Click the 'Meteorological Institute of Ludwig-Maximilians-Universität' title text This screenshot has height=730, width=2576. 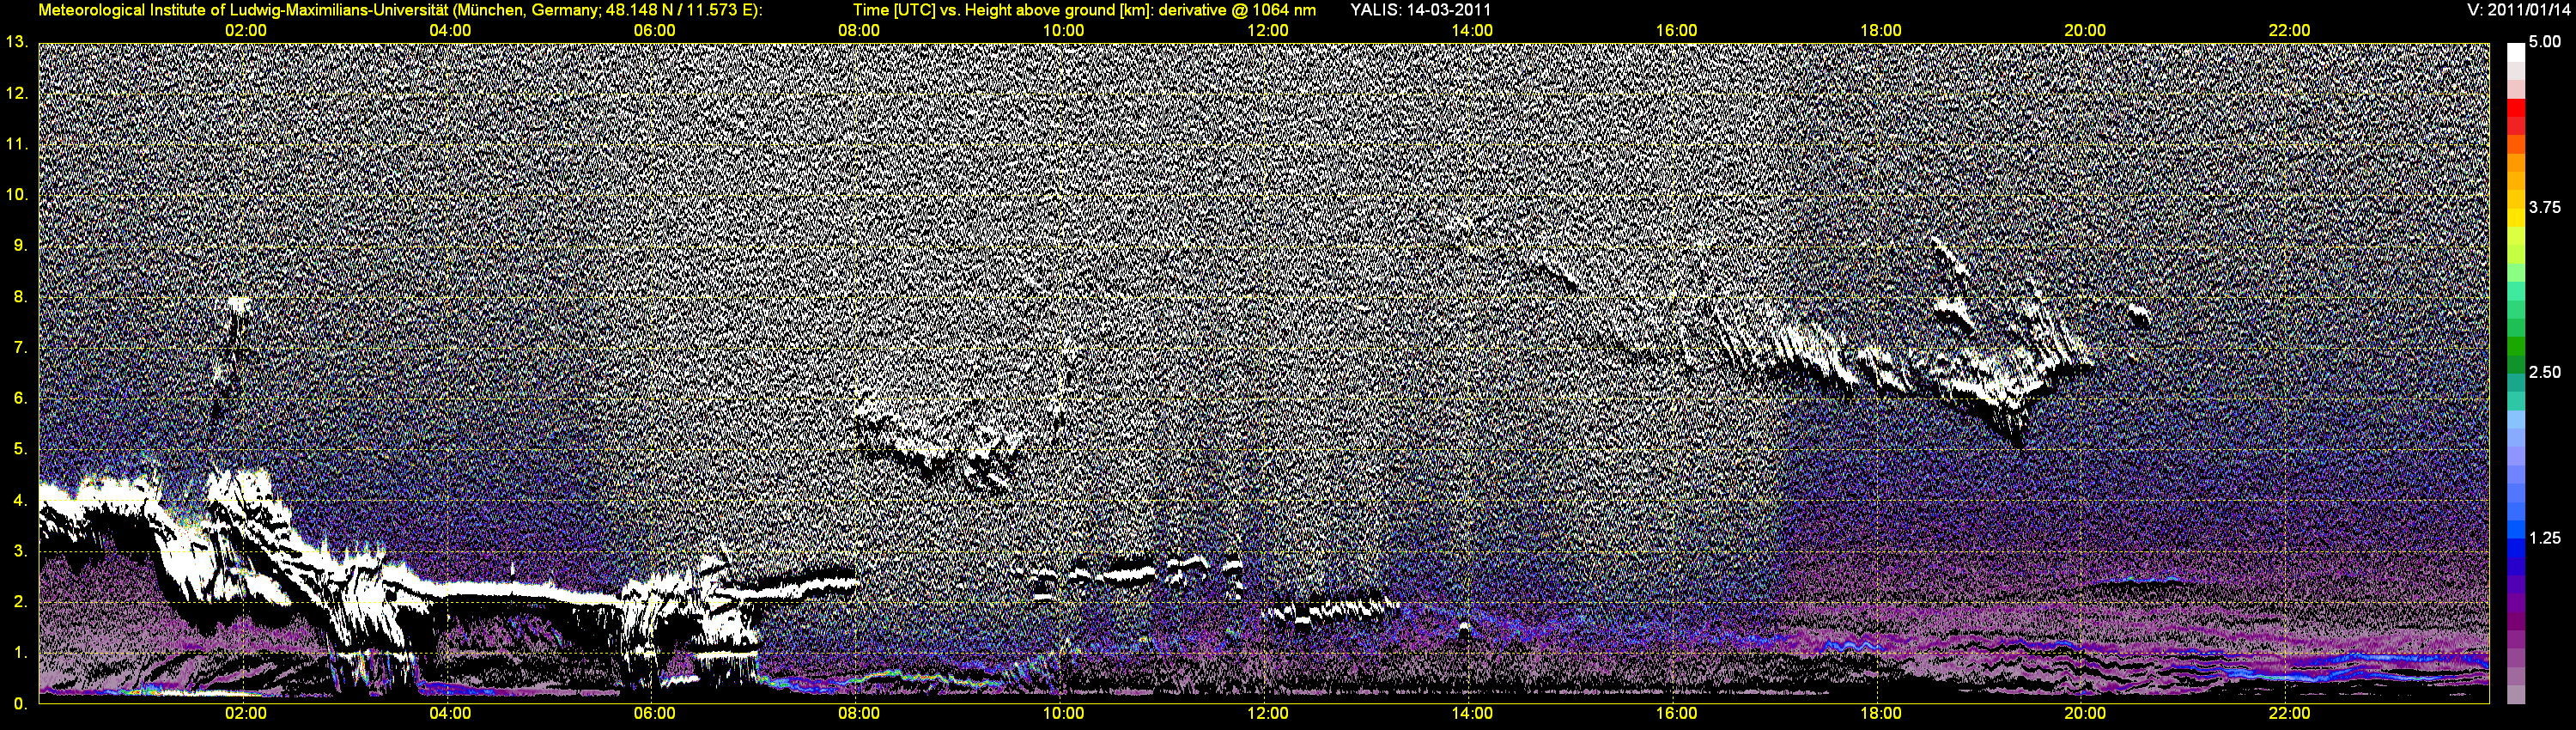(243, 10)
